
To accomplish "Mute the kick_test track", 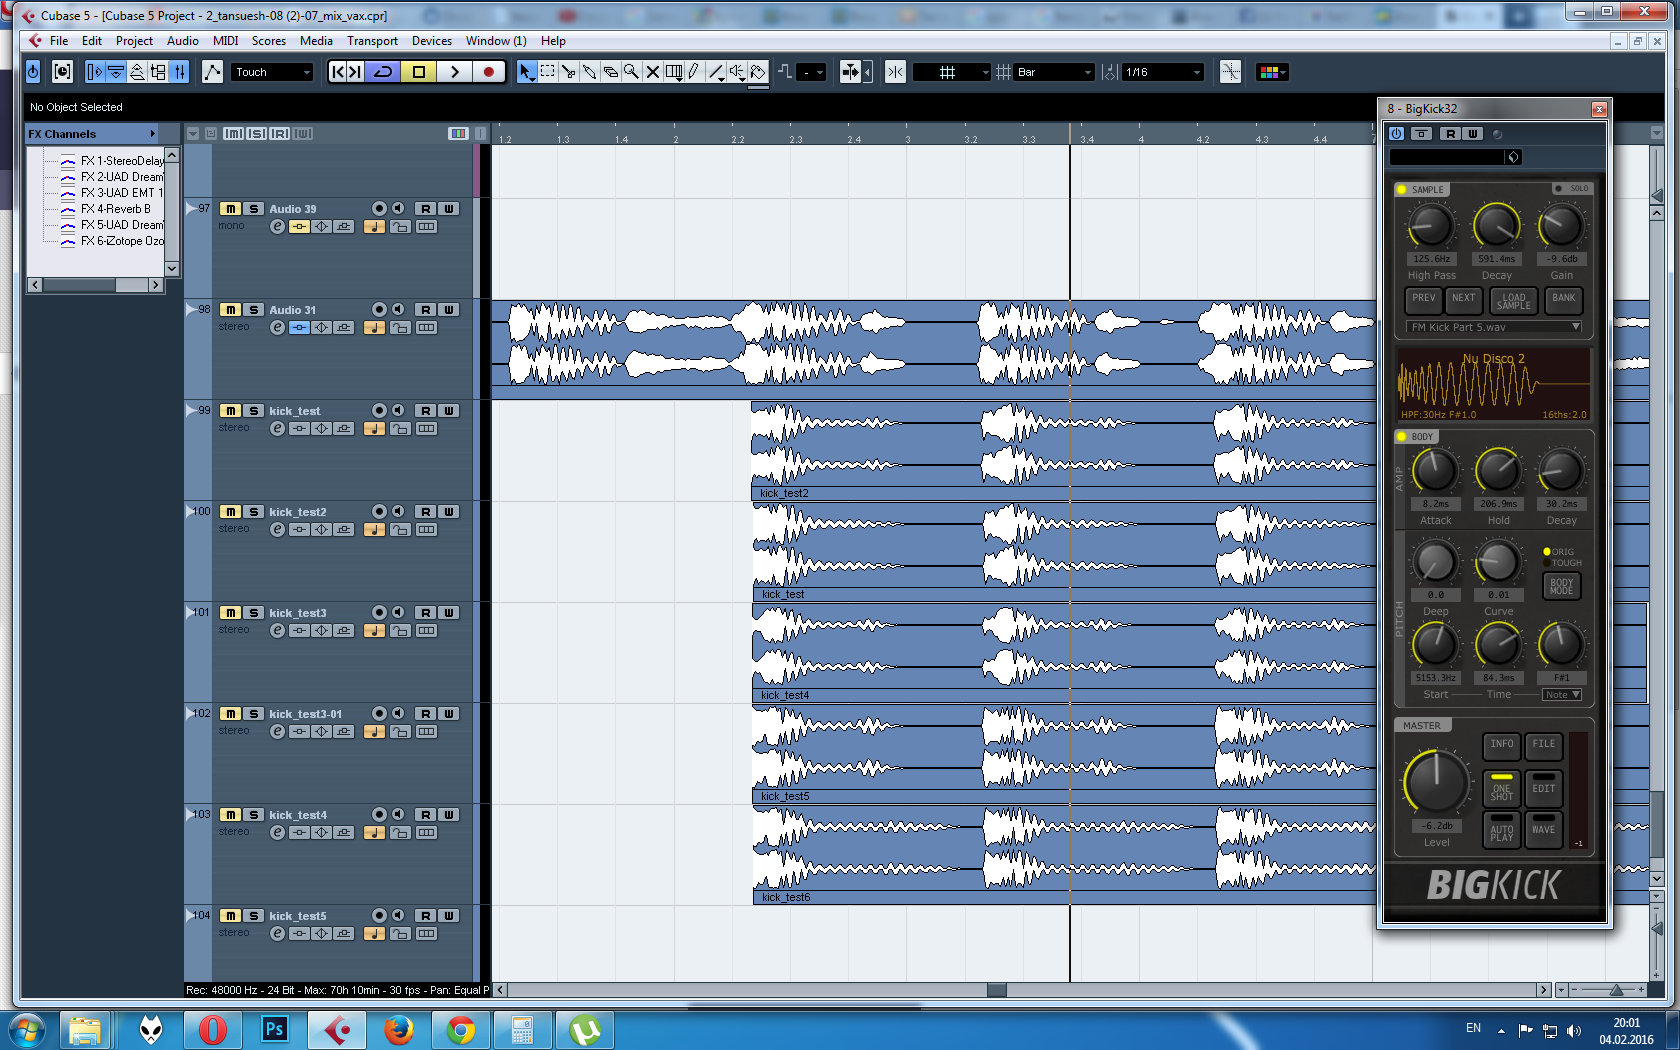I will point(230,411).
